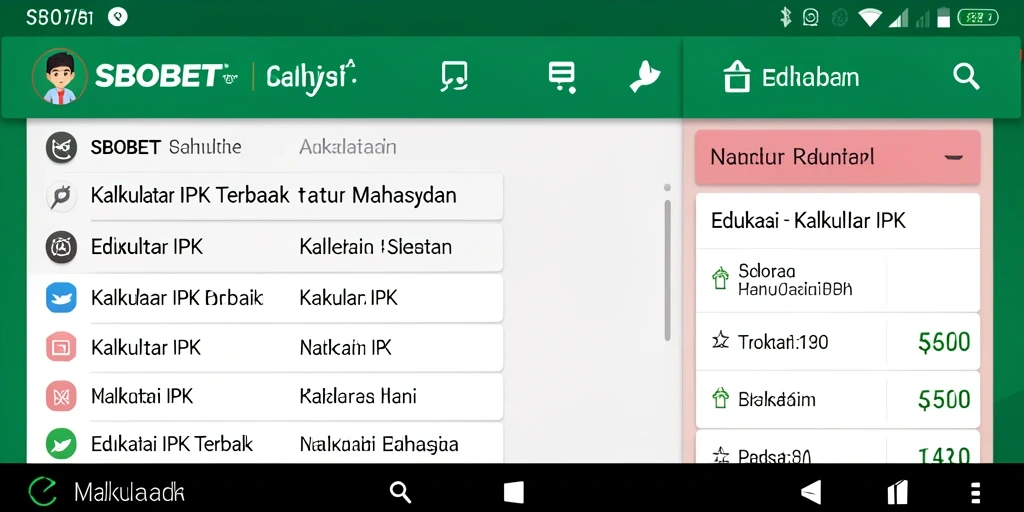The height and width of the screenshot is (512, 1024).
Task: Open the music note chat icon
Action: 454,76
